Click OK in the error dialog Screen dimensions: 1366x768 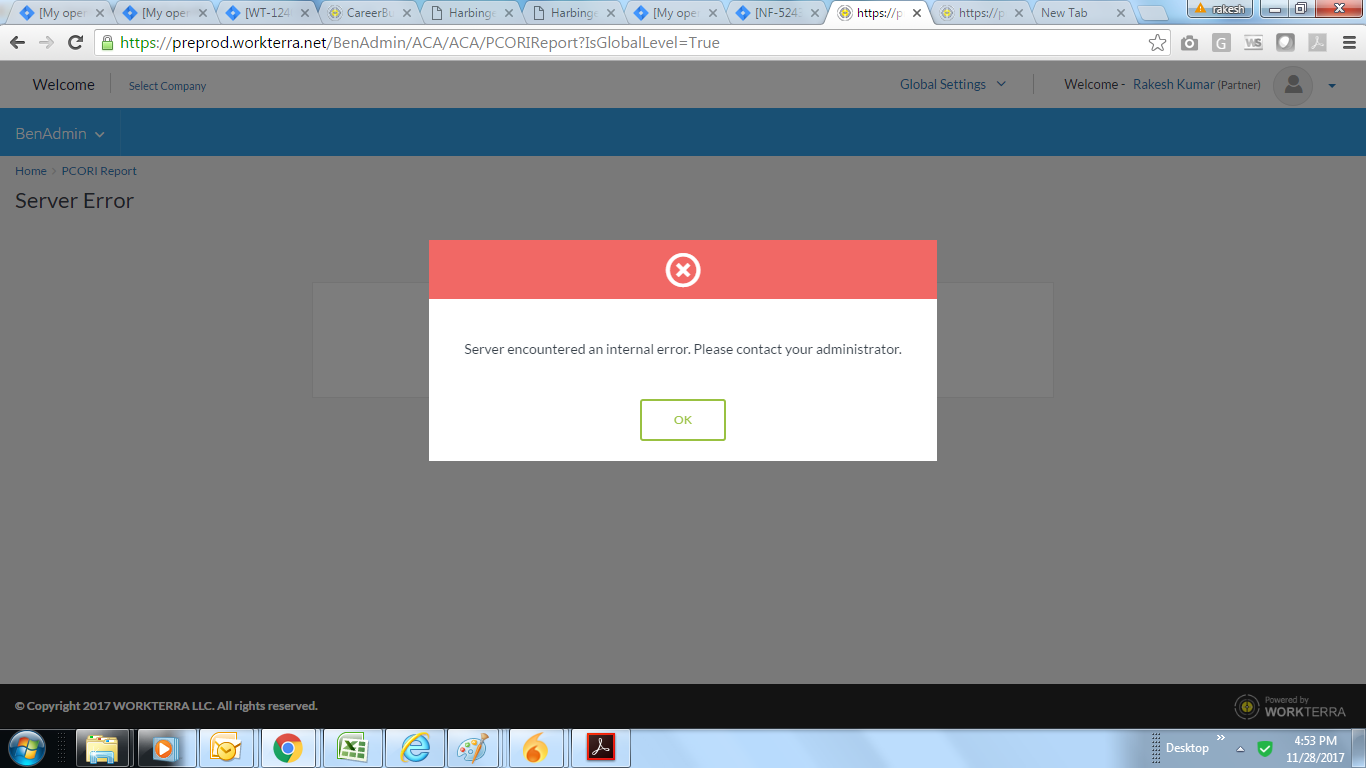pyautogui.click(x=682, y=420)
